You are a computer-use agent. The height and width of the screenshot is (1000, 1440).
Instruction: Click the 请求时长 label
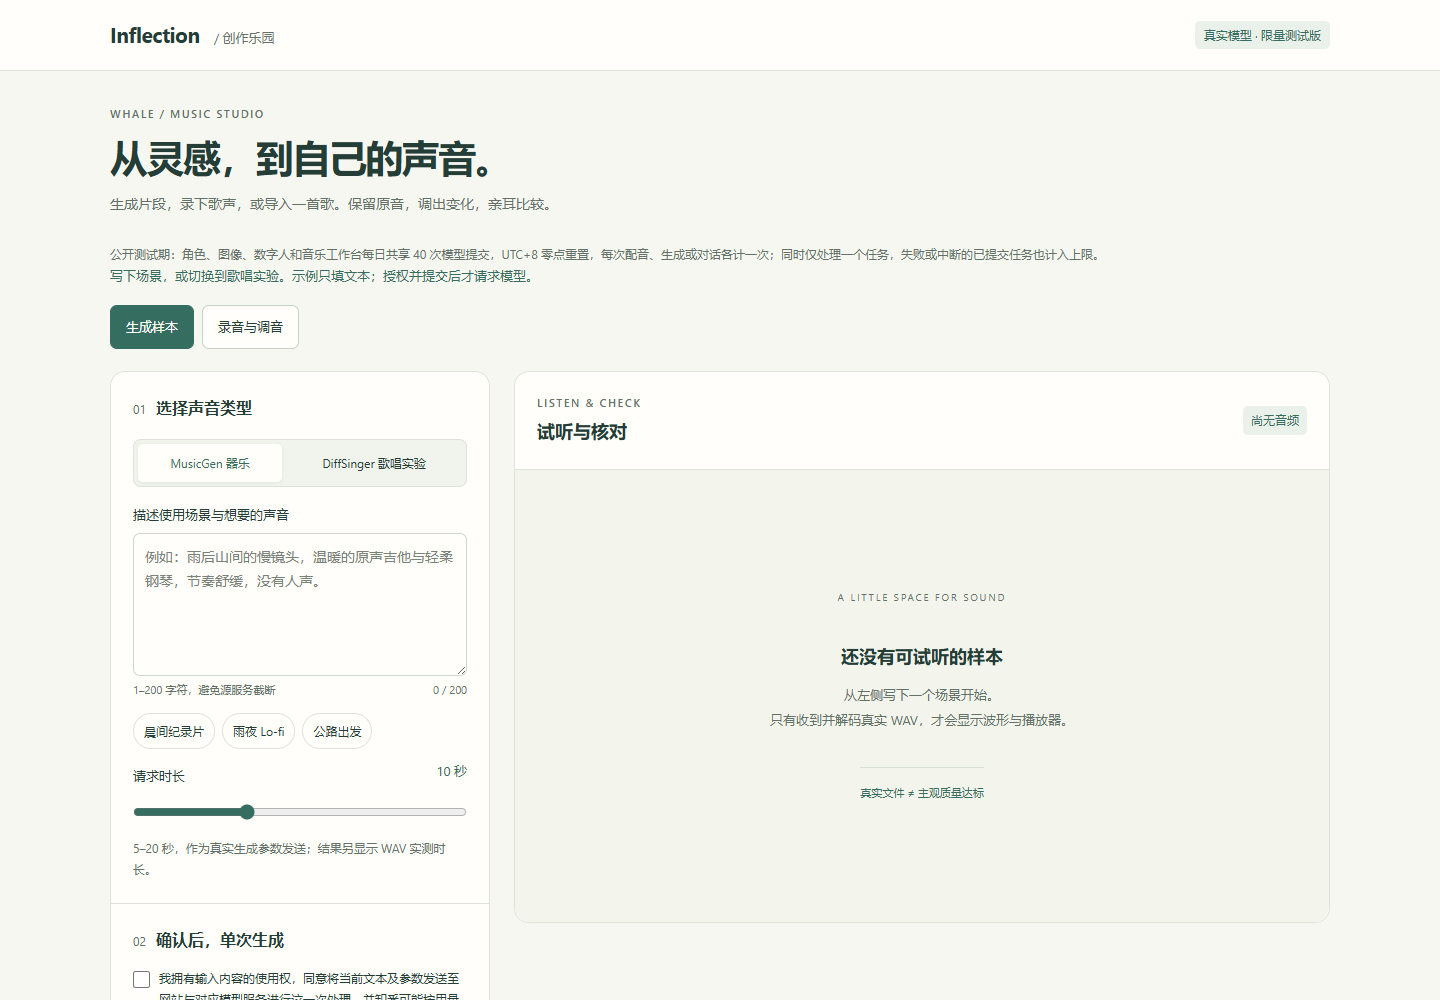(159, 776)
